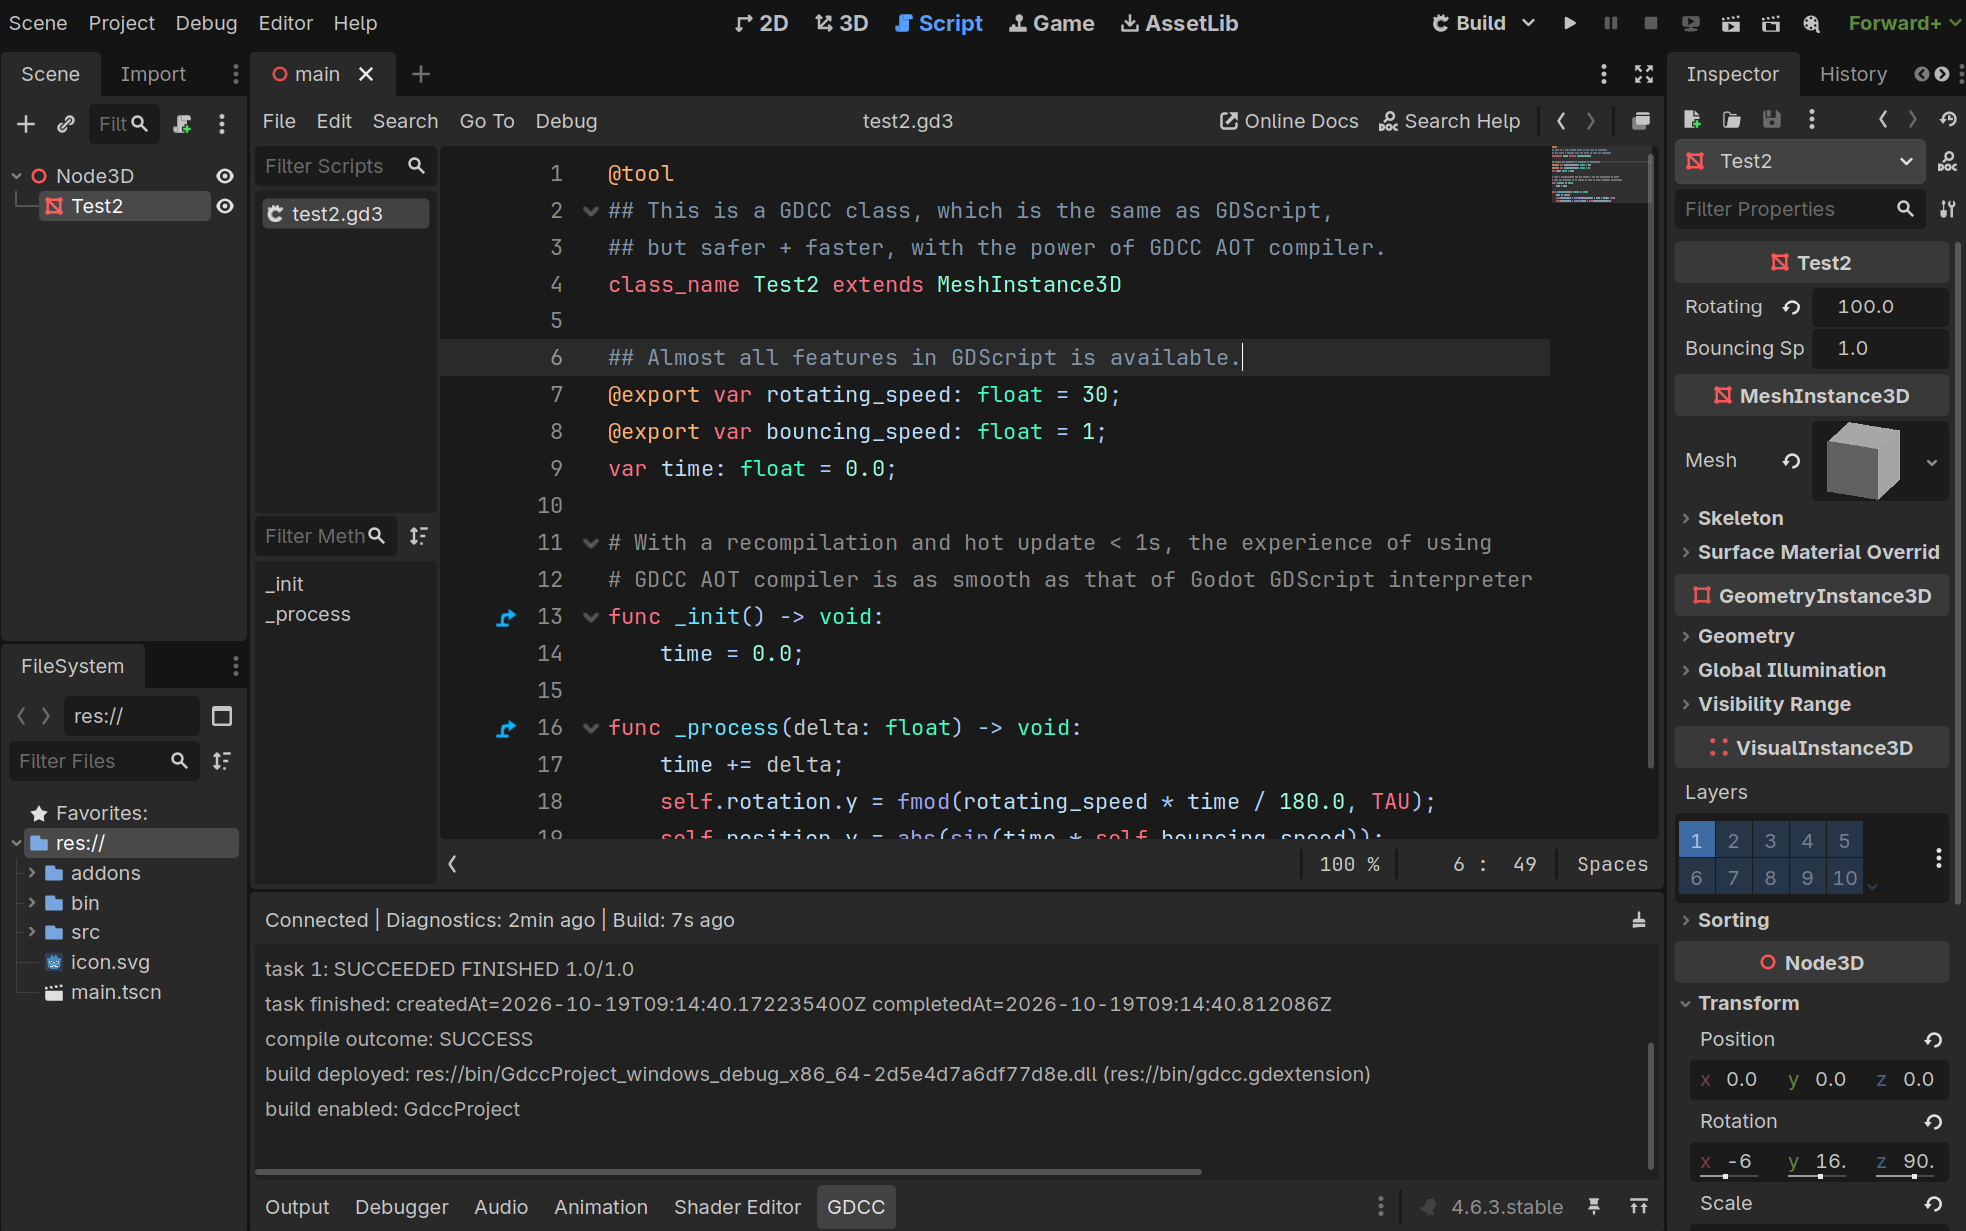The height and width of the screenshot is (1231, 1966).
Task: Toggle the script panel collapse arrow
Action: 453,864
